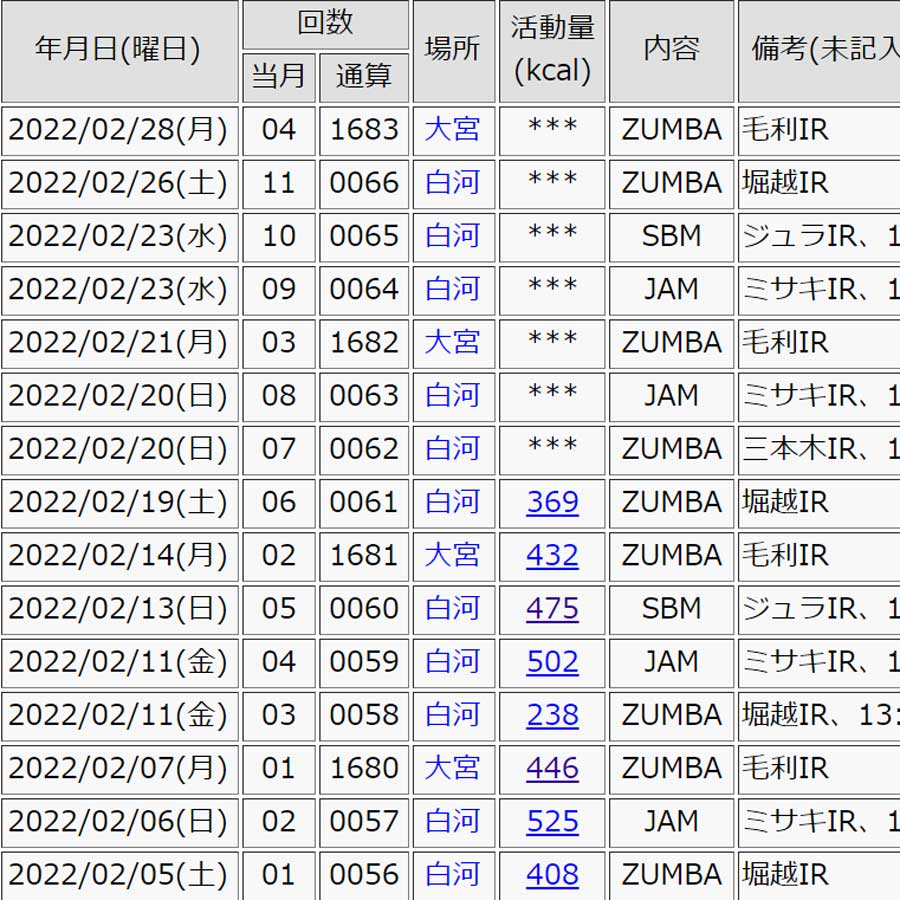Click 白河 link in count 0062 row

[452, 449]
